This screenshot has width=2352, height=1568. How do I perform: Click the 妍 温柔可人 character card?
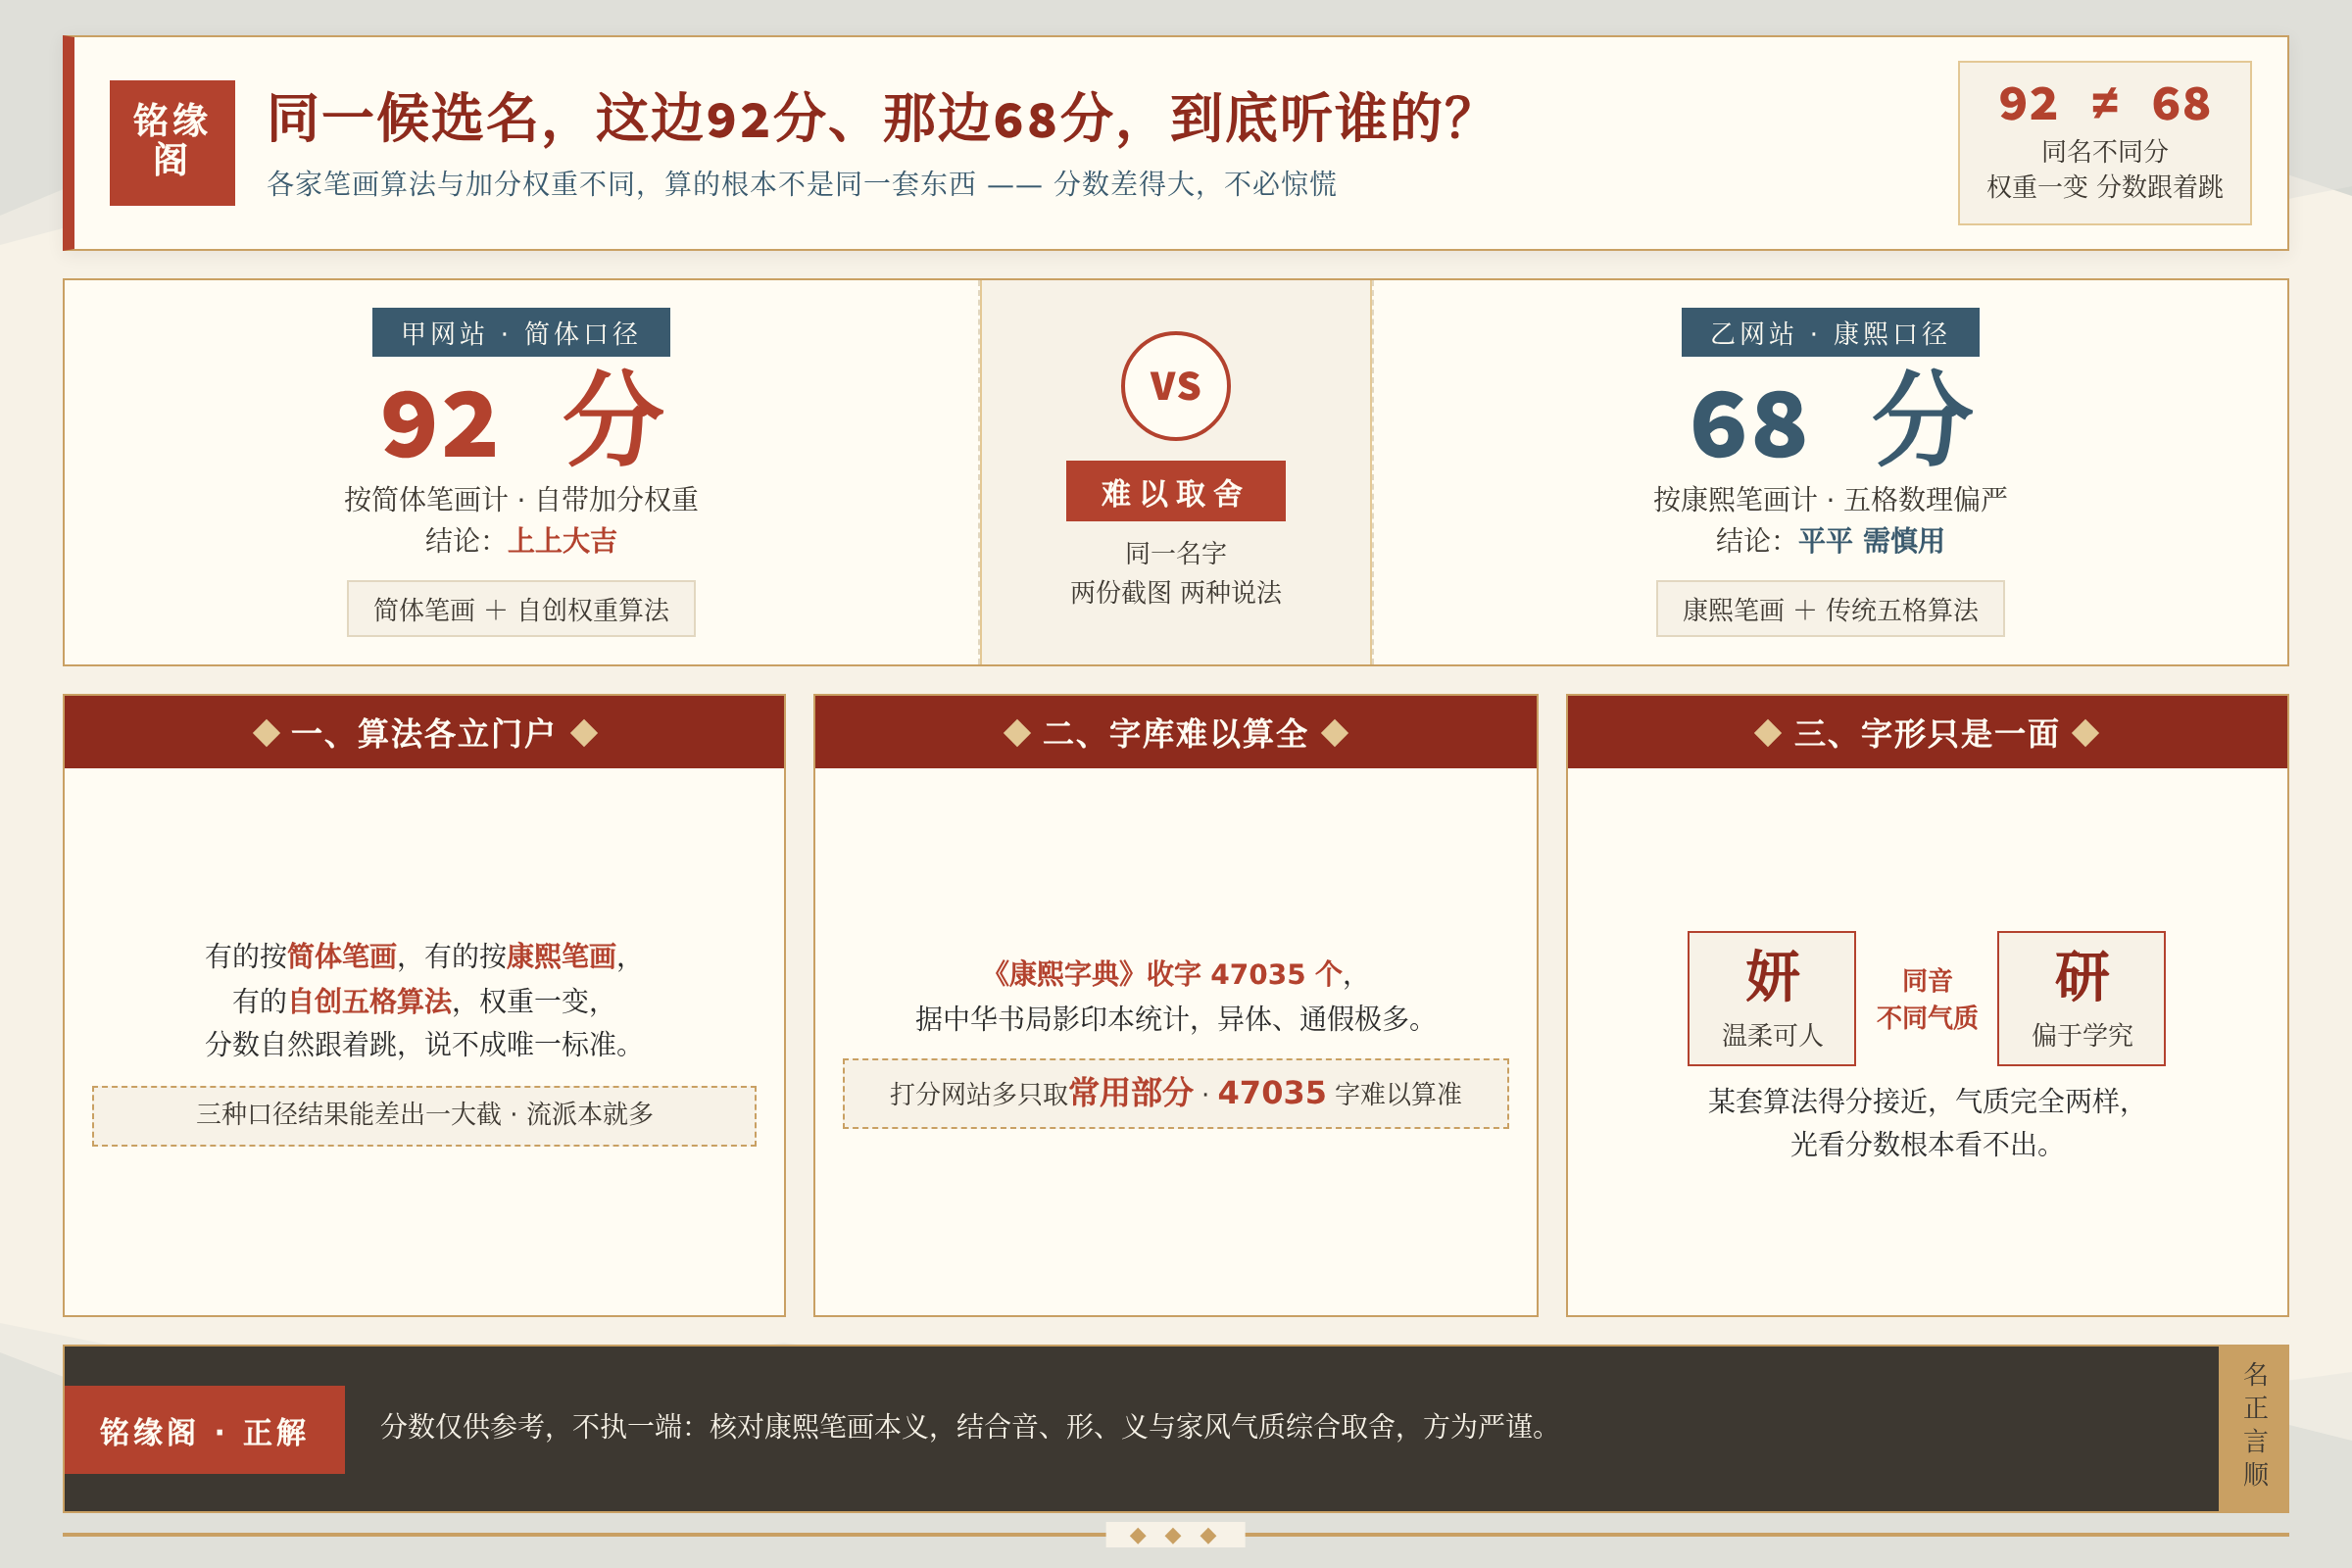pos(1771,998)
